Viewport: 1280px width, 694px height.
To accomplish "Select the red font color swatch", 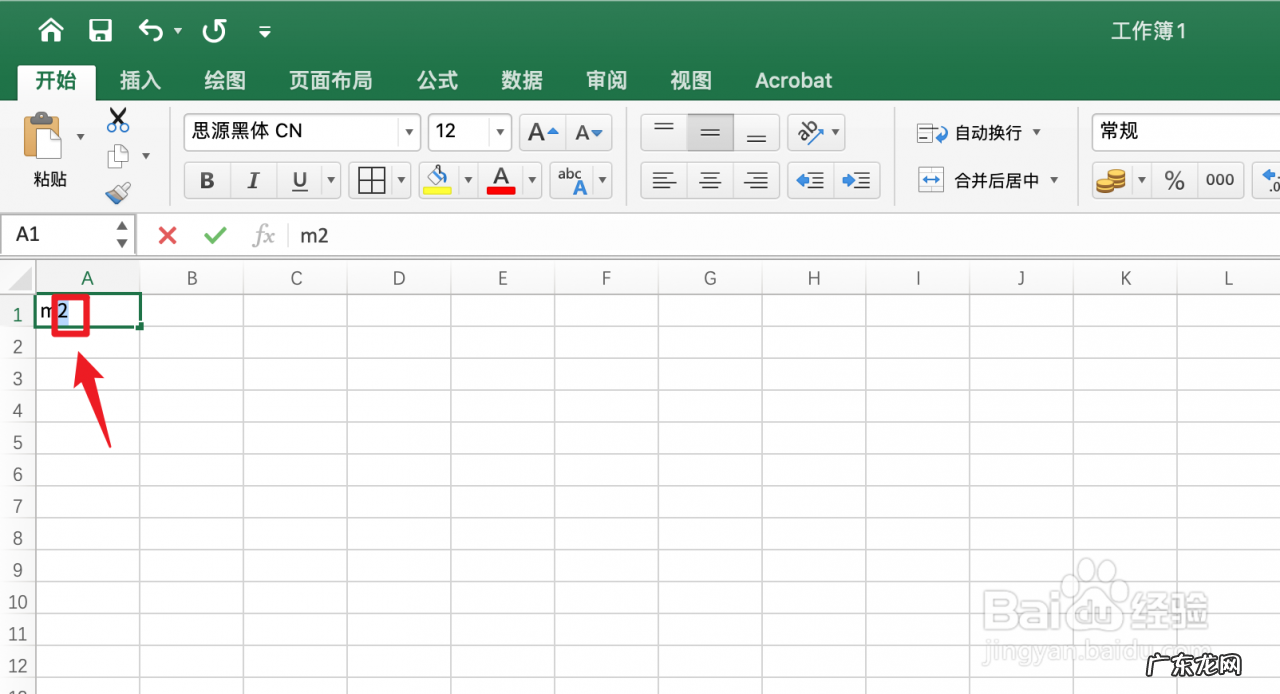I will point(500,180).
